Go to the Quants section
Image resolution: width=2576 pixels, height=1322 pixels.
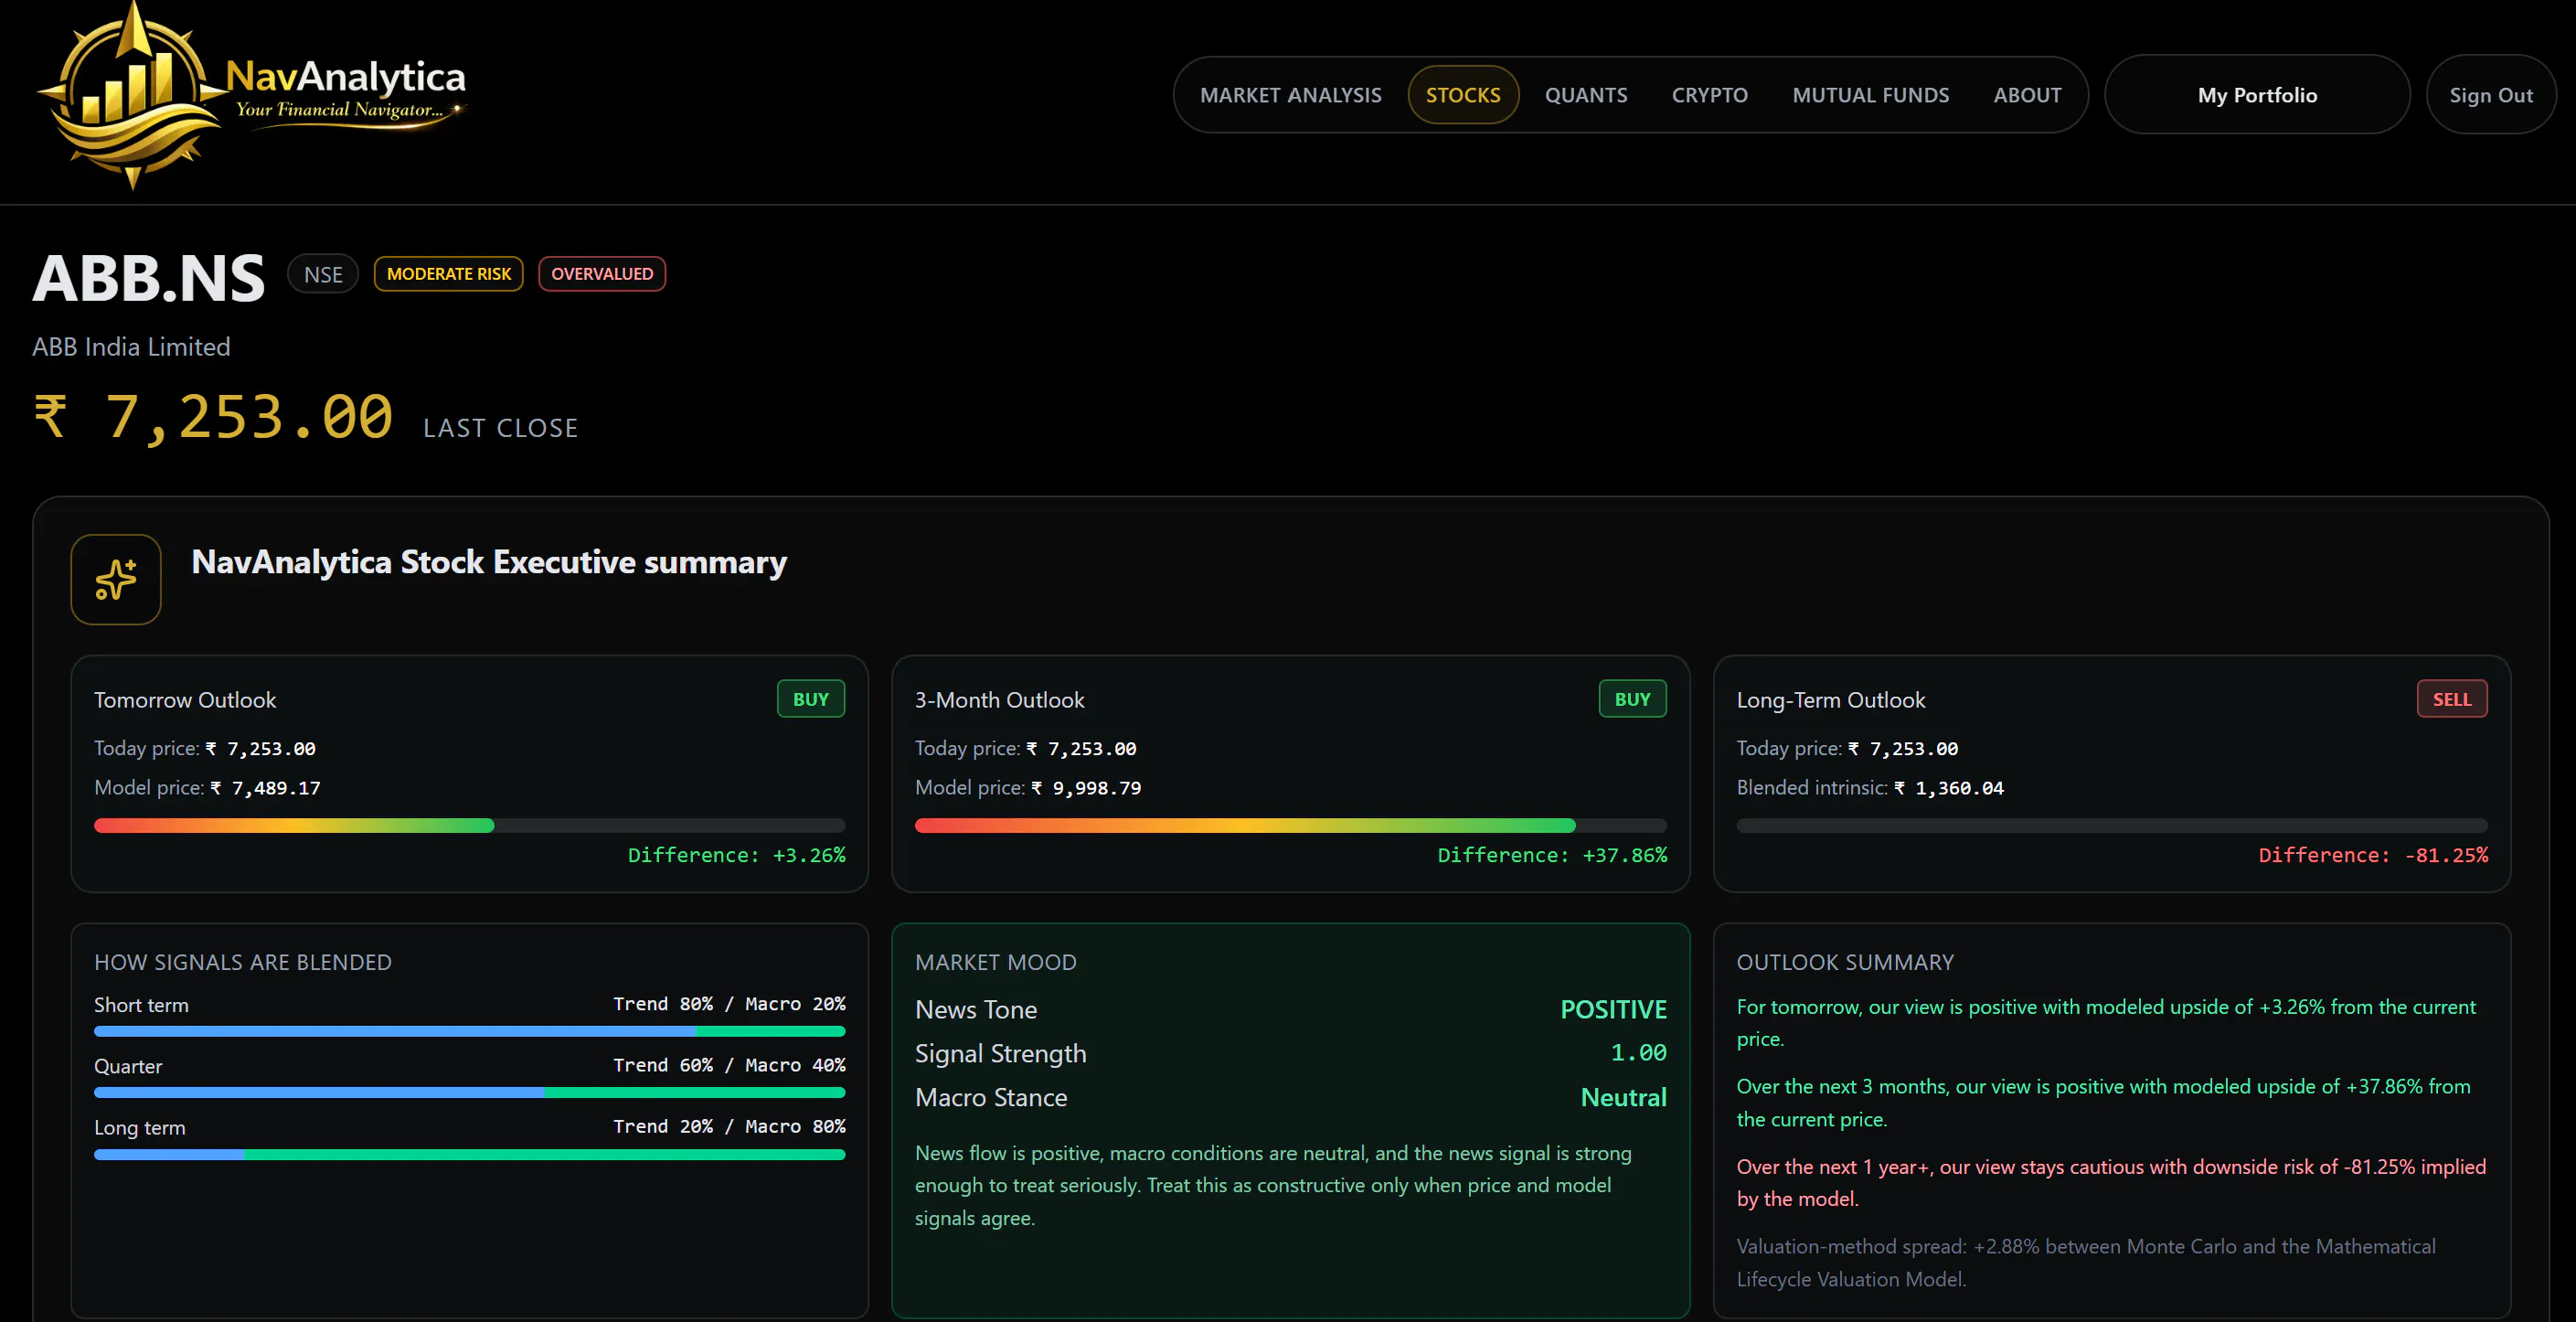[x=1586, y=95]
